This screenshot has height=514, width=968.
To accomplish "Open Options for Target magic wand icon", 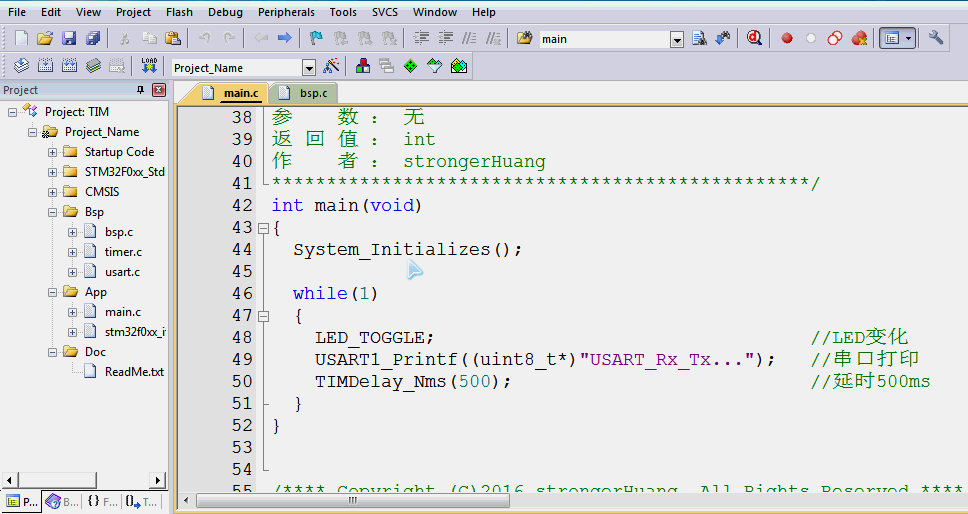I will tap(332, 66).
